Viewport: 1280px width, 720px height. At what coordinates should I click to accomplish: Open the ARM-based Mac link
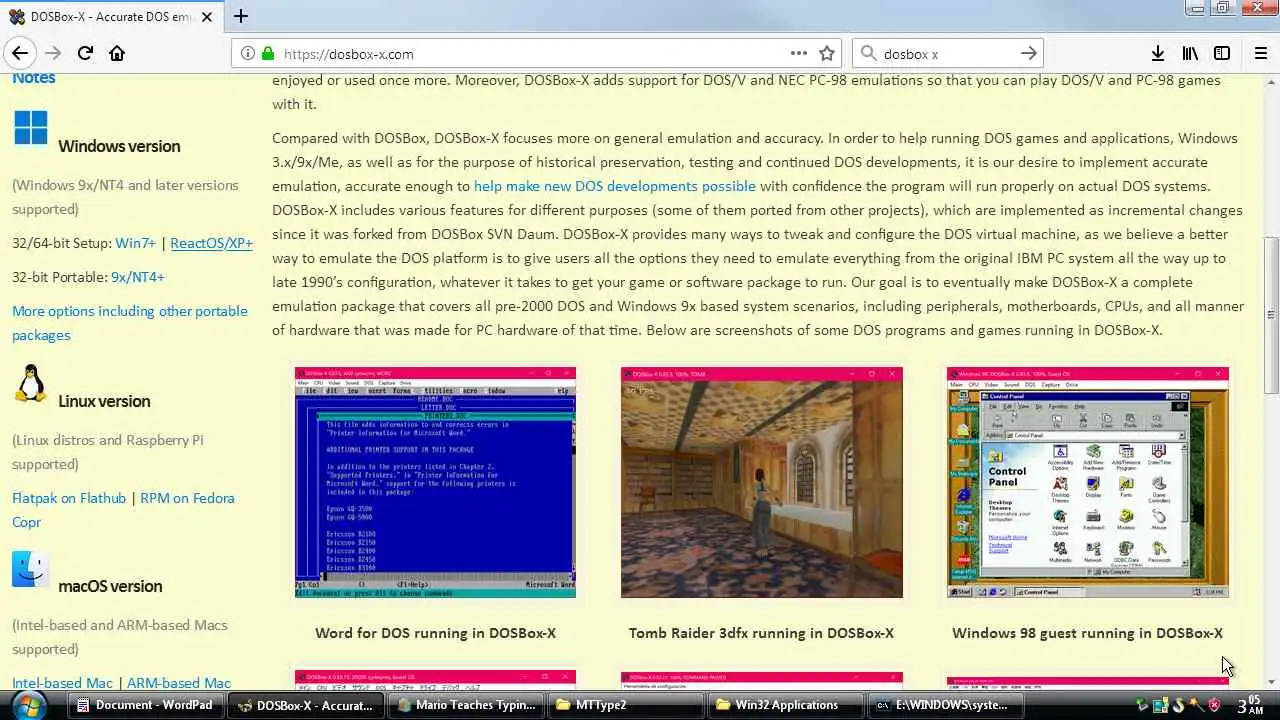click(x=179, y=683)
